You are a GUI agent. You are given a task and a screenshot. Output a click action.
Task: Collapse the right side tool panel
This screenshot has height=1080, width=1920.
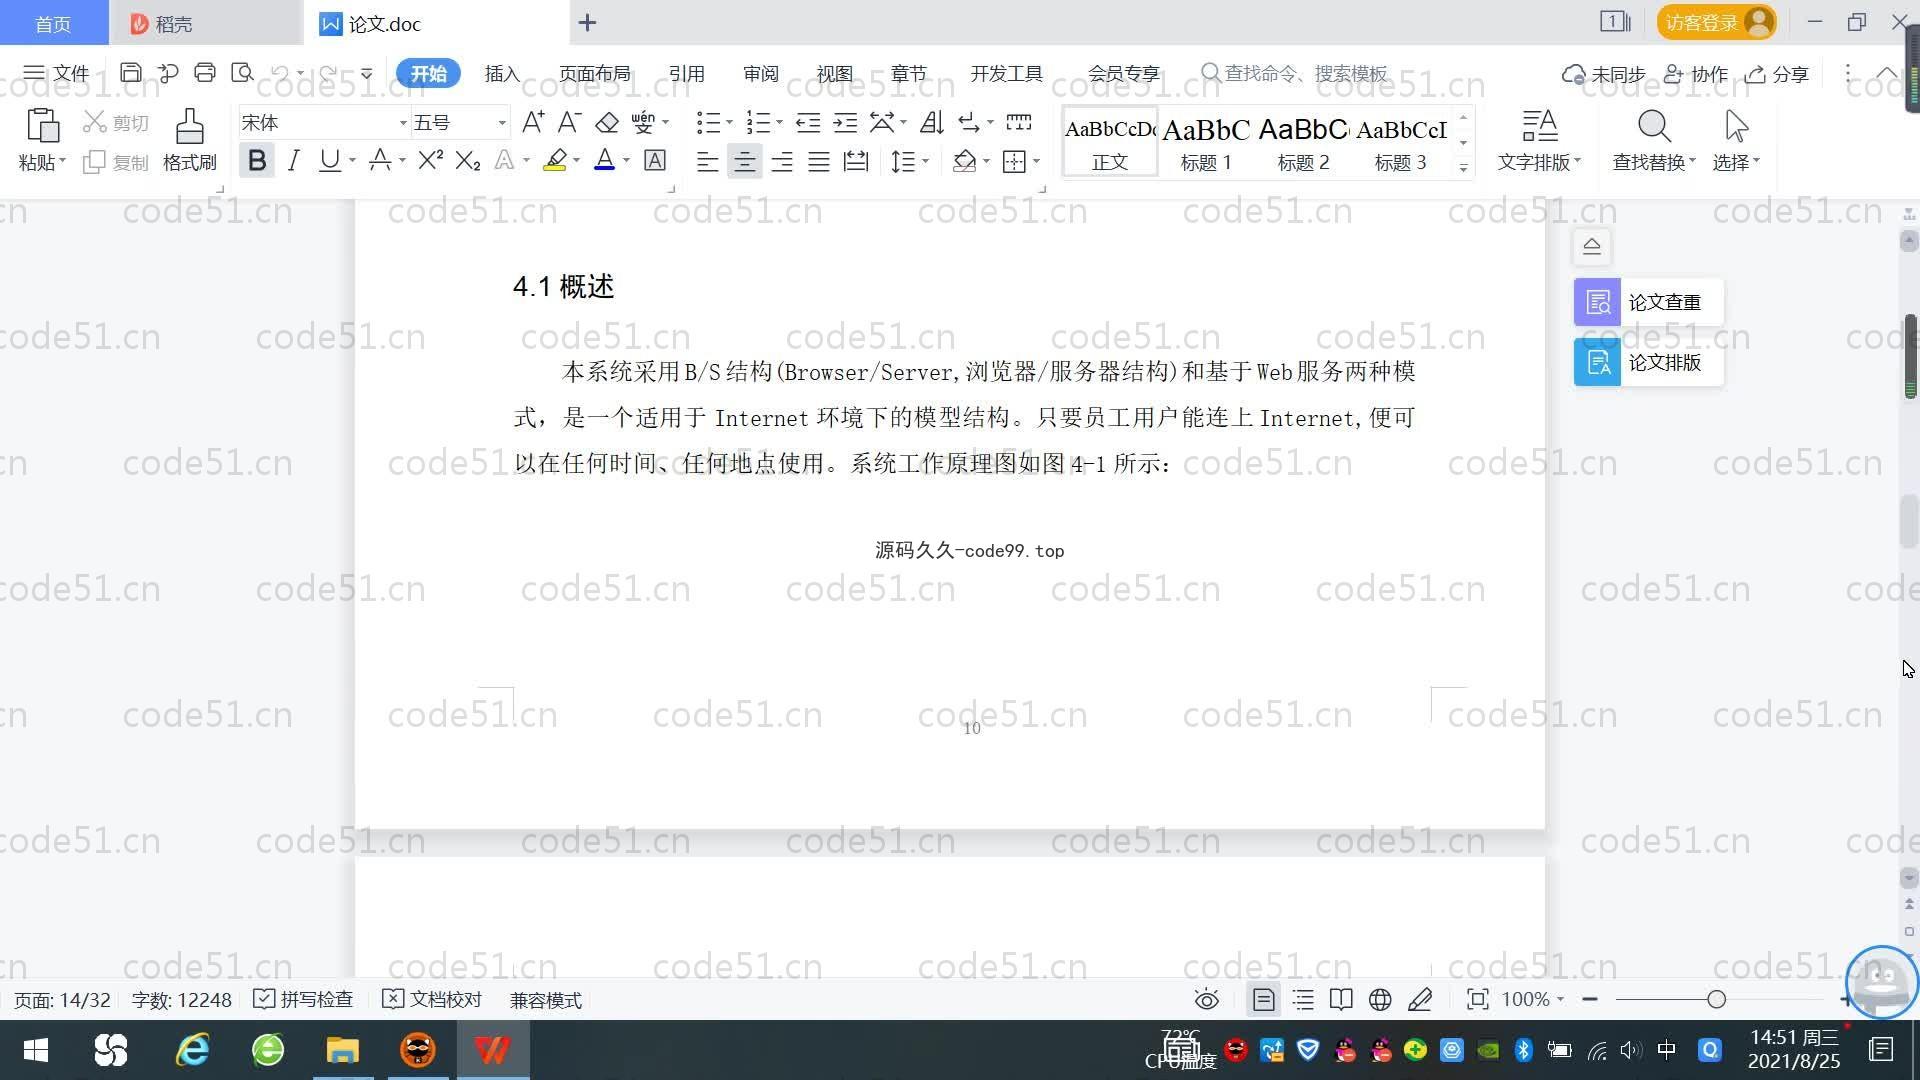pos(1592,246)
